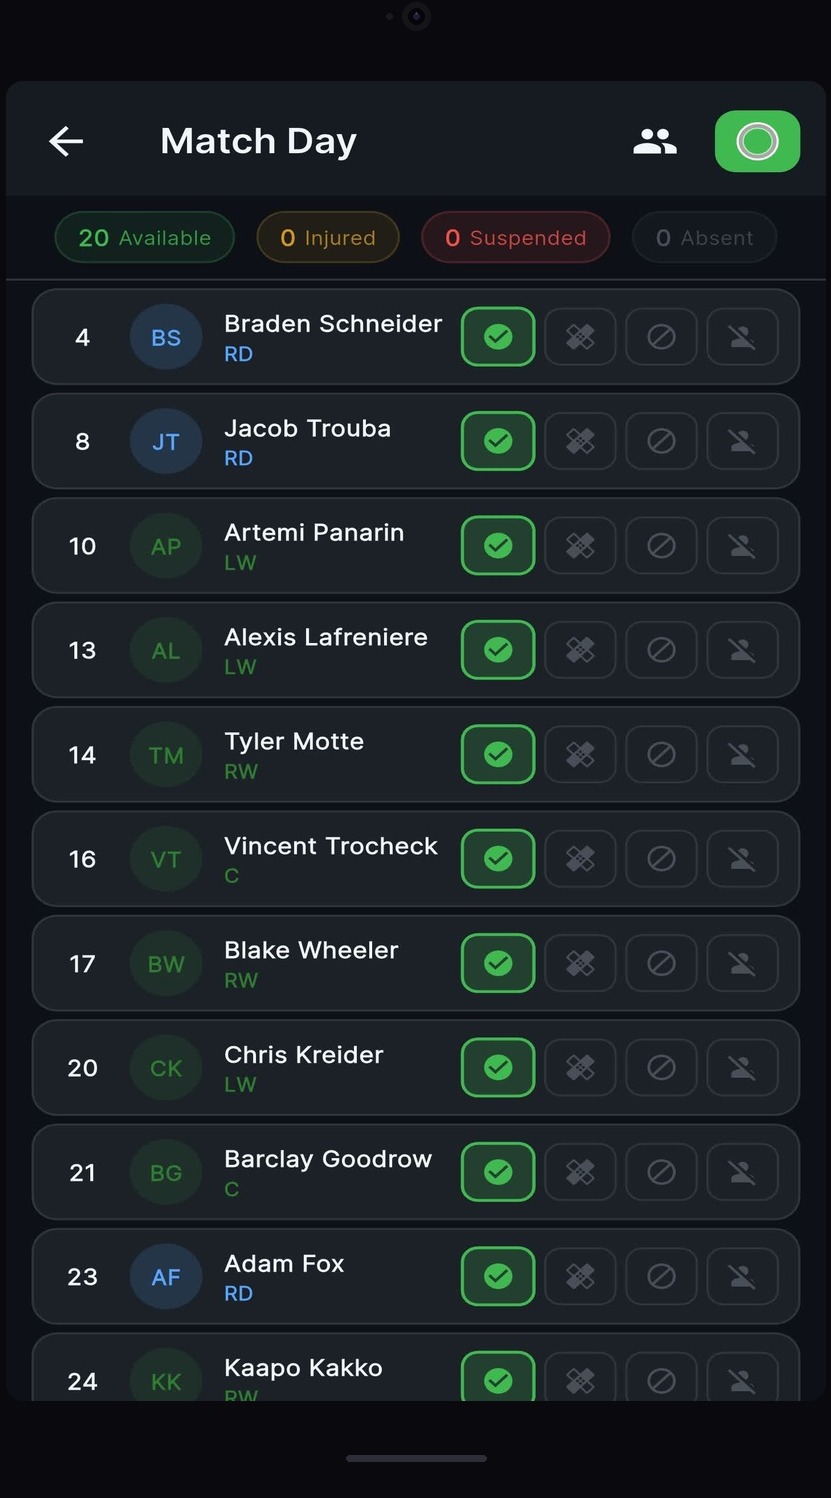This screenshot has width=831, height=1498.
Task: Mark Alexis Lafreniere as injured
Action: coord(580,650)
